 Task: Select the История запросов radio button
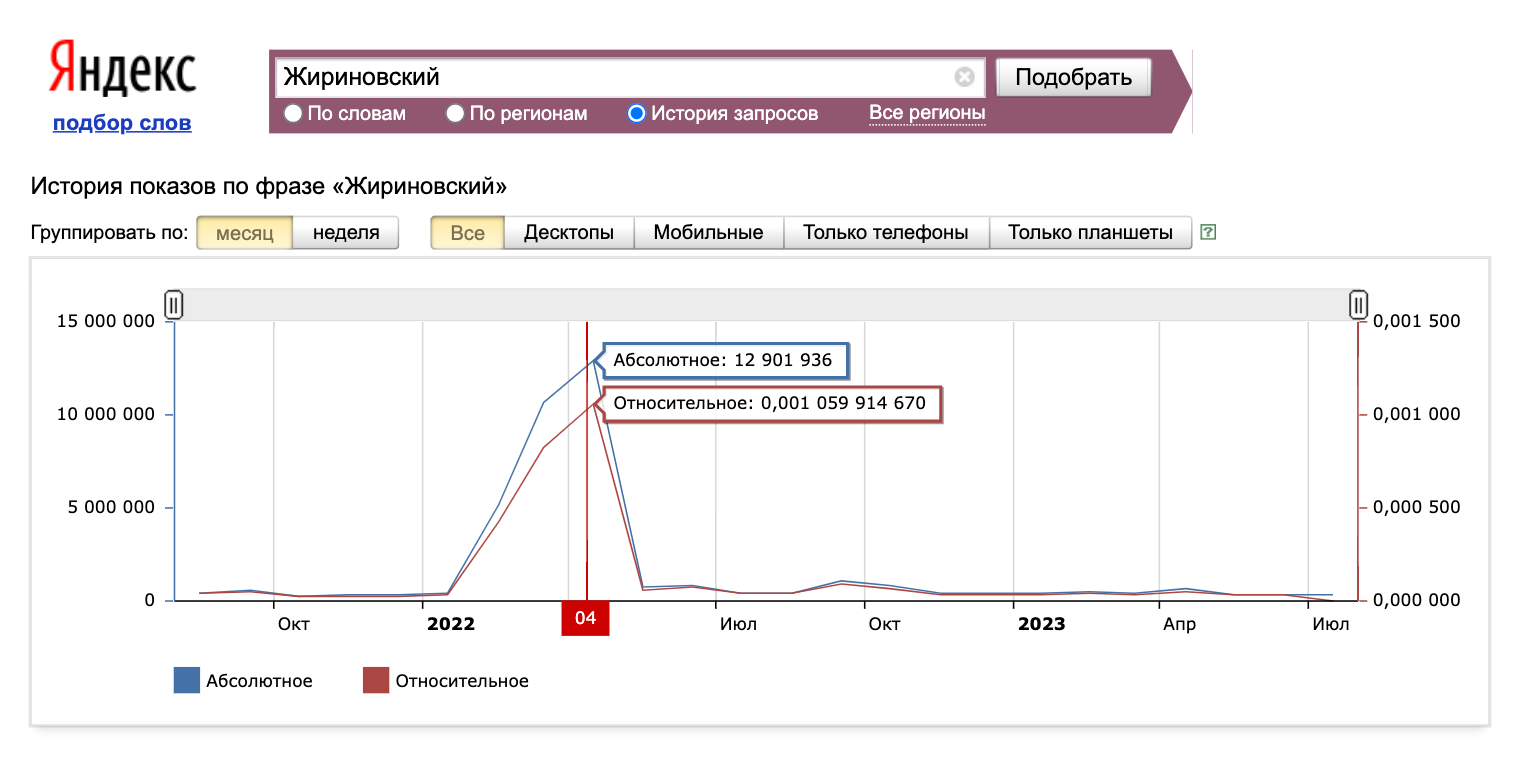coord(636,113)
